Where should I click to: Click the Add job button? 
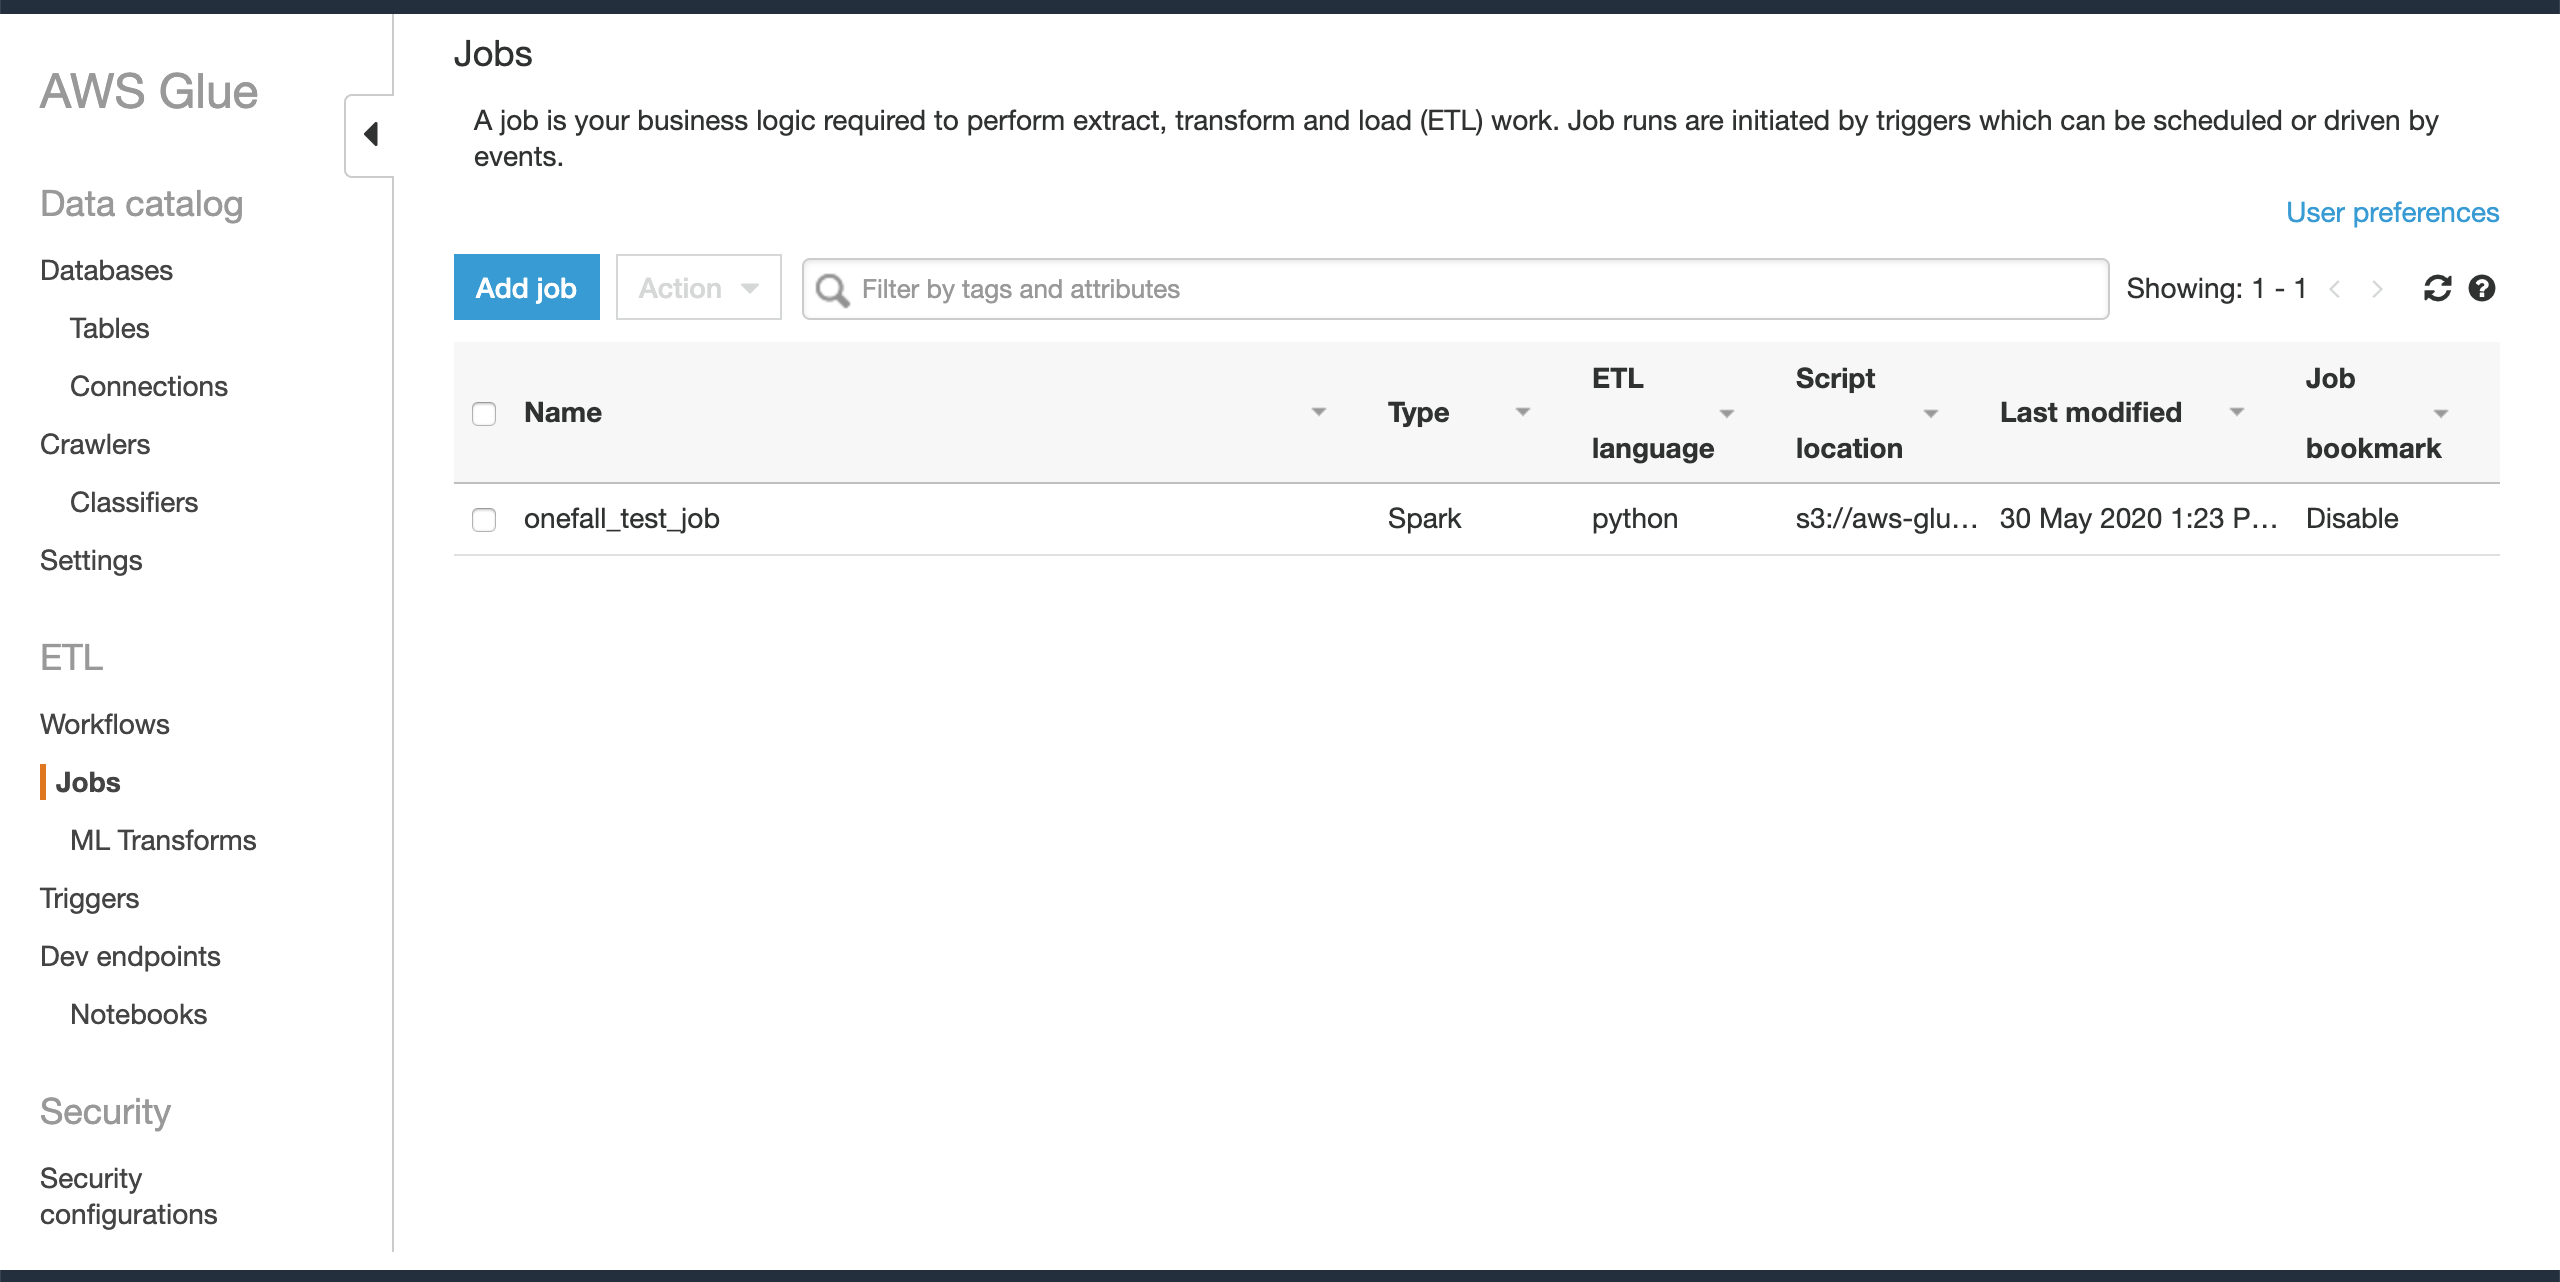526,287
